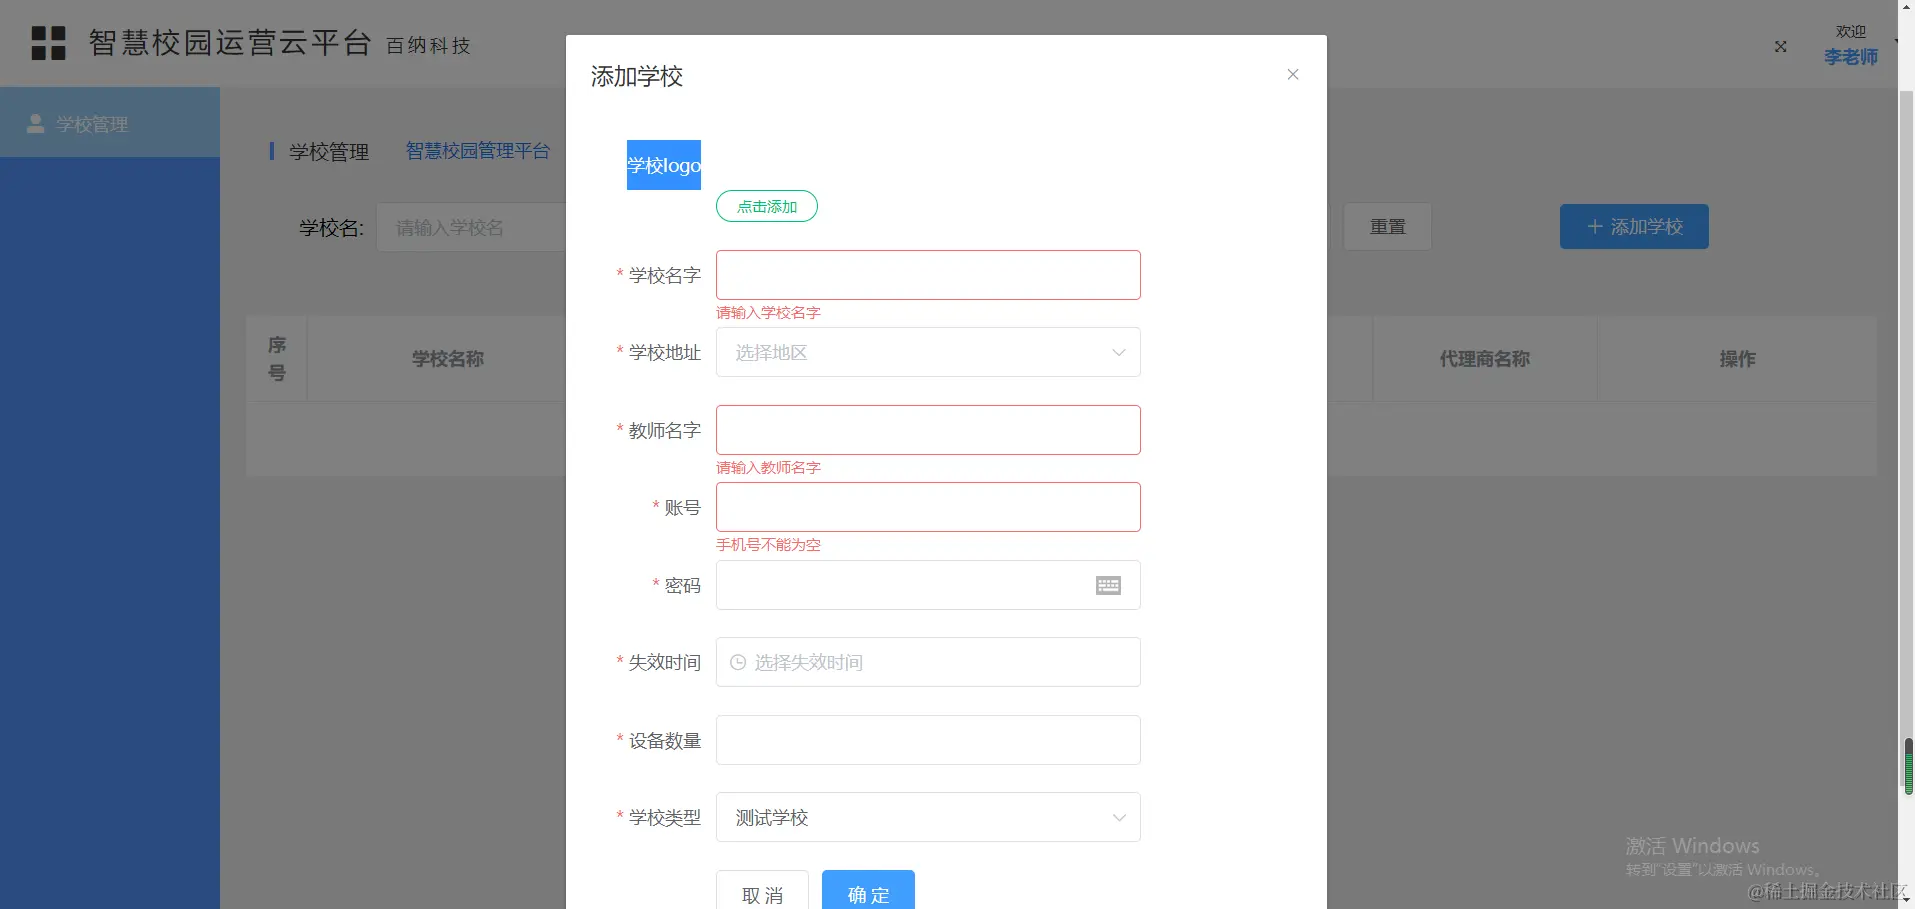Focus the 教师名字 input field
Viewport: 1915px width, 909px height.
[x=928, y=430]
